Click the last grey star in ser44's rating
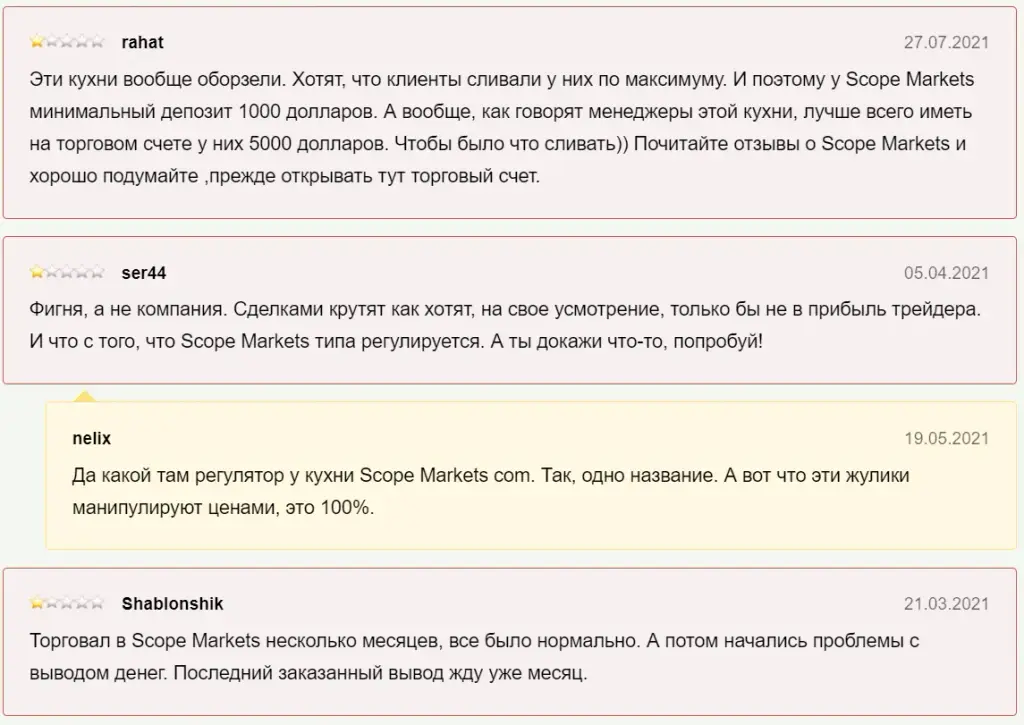The width and height of the screenshot is (1024, 725). point(97,272)
